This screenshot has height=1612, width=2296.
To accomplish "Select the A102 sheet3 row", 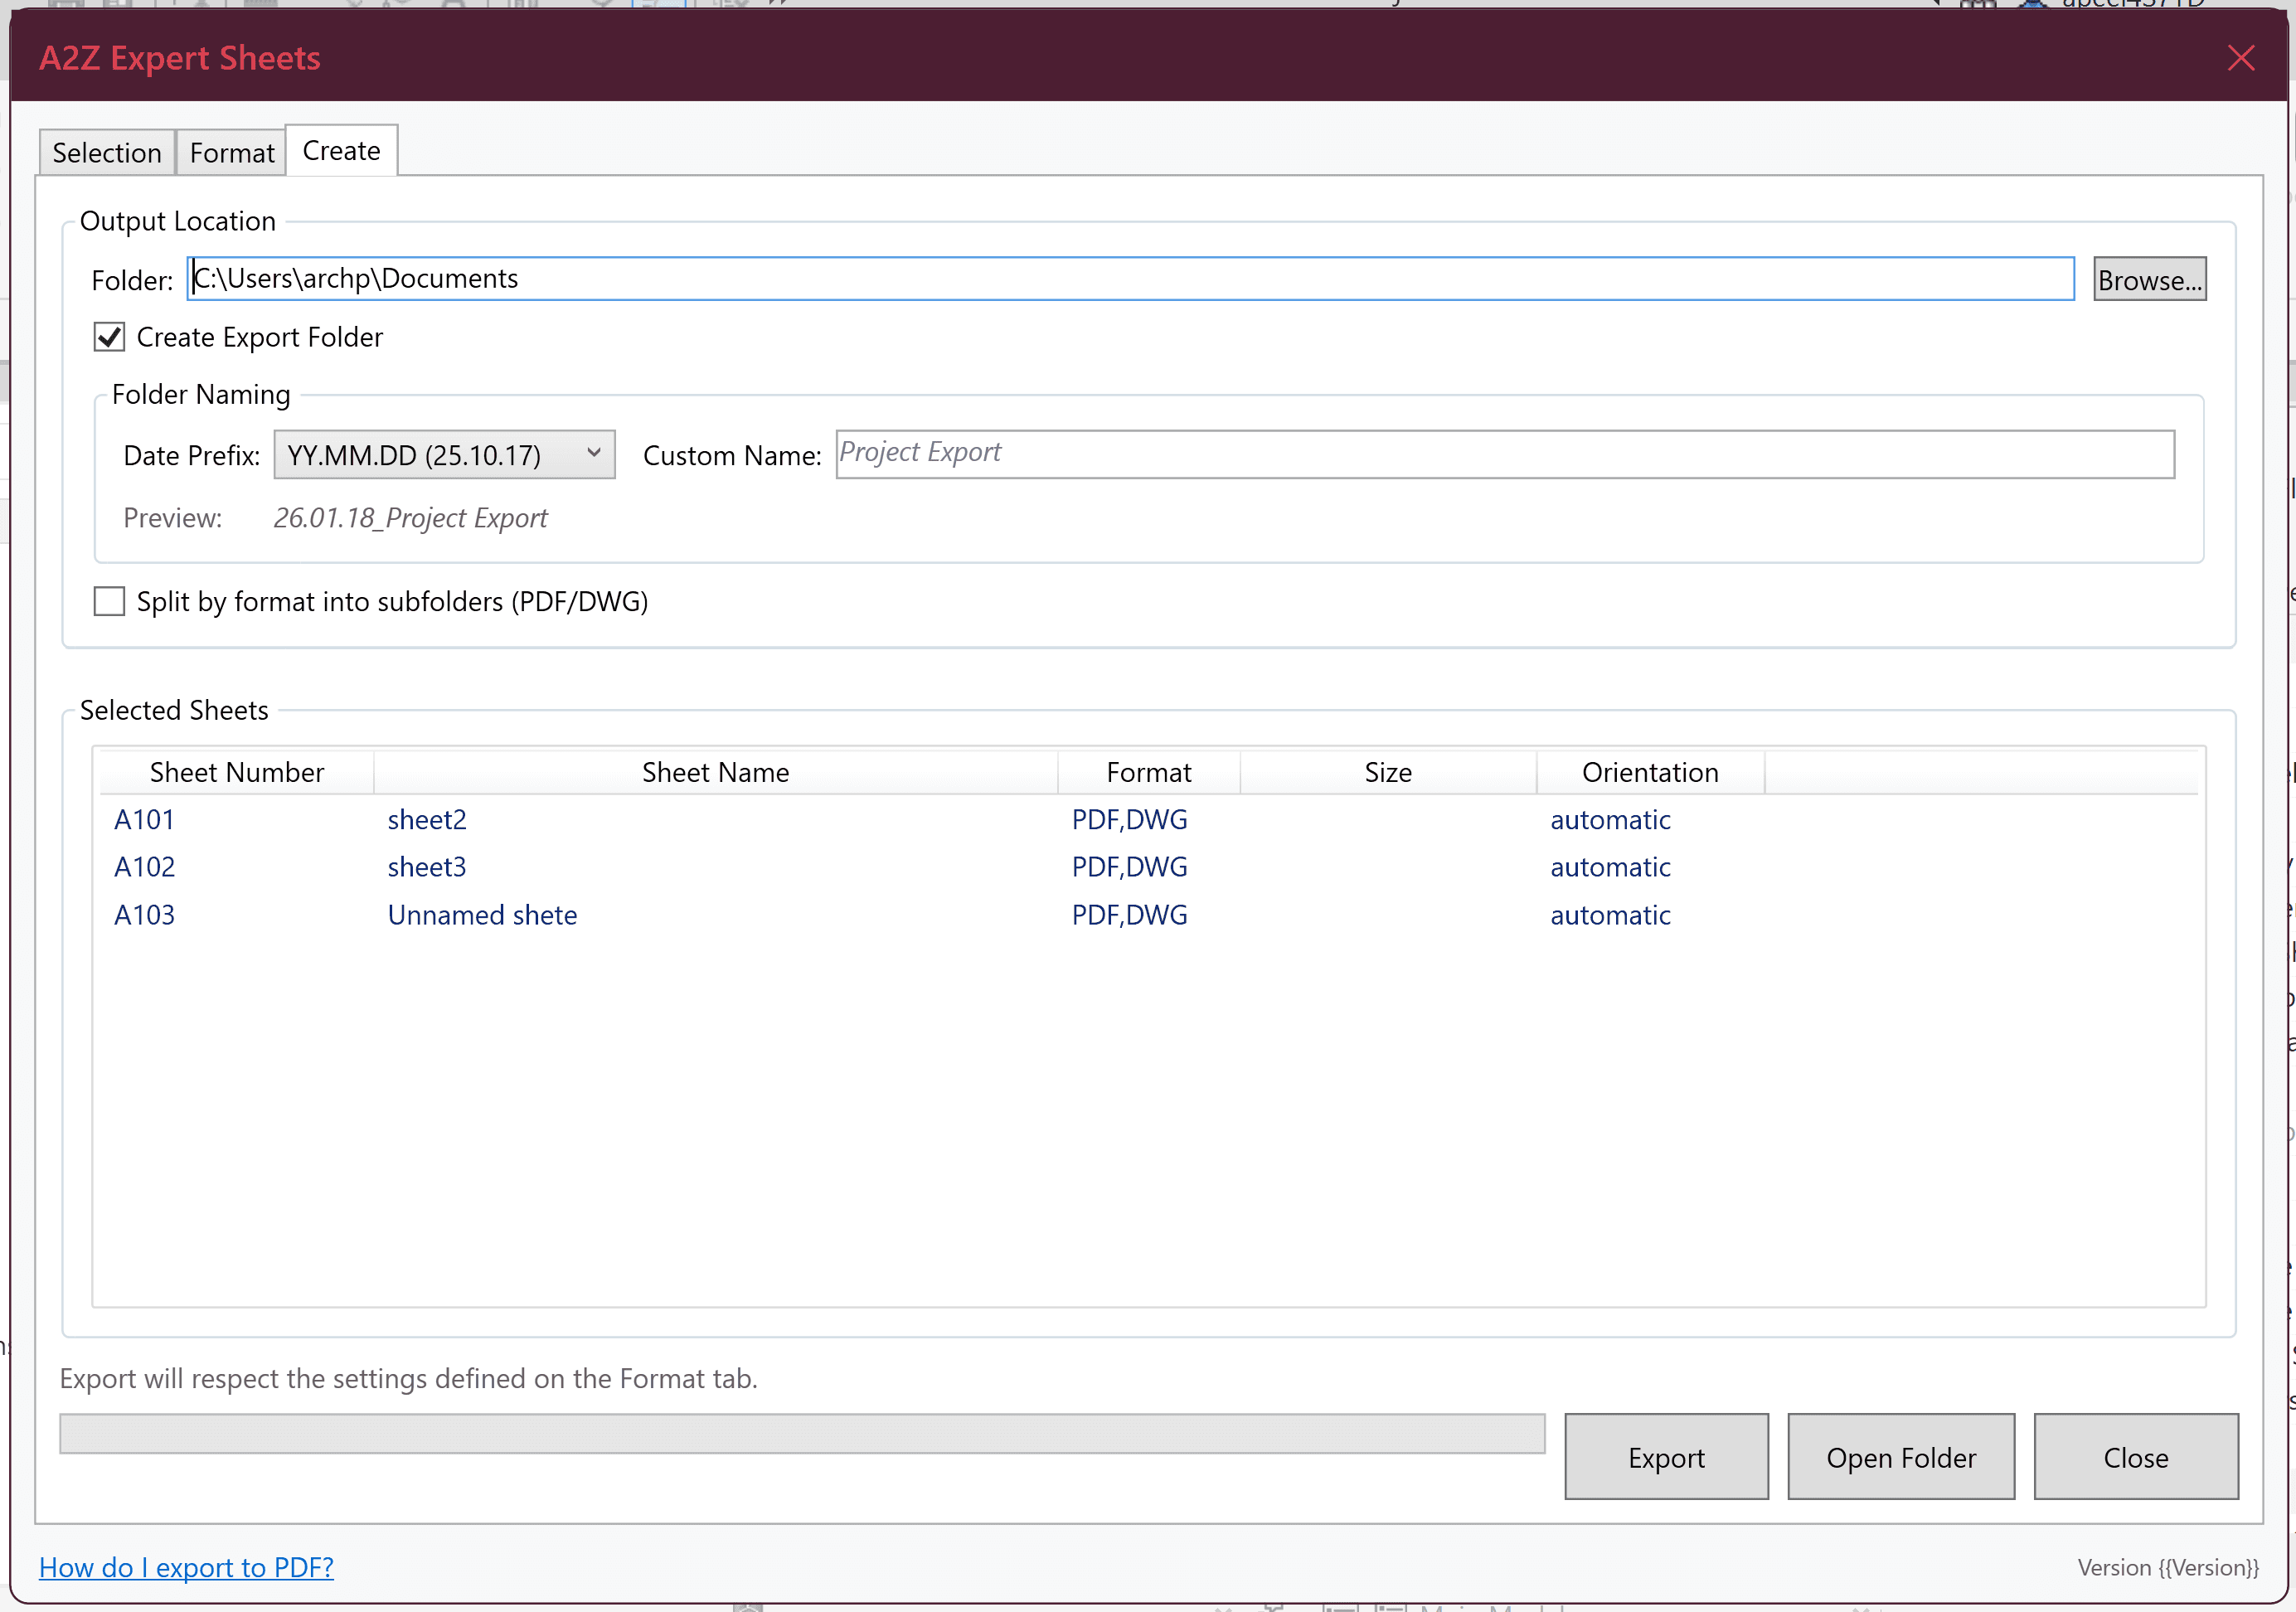I will pyautogui.click(x=426, y=867).
